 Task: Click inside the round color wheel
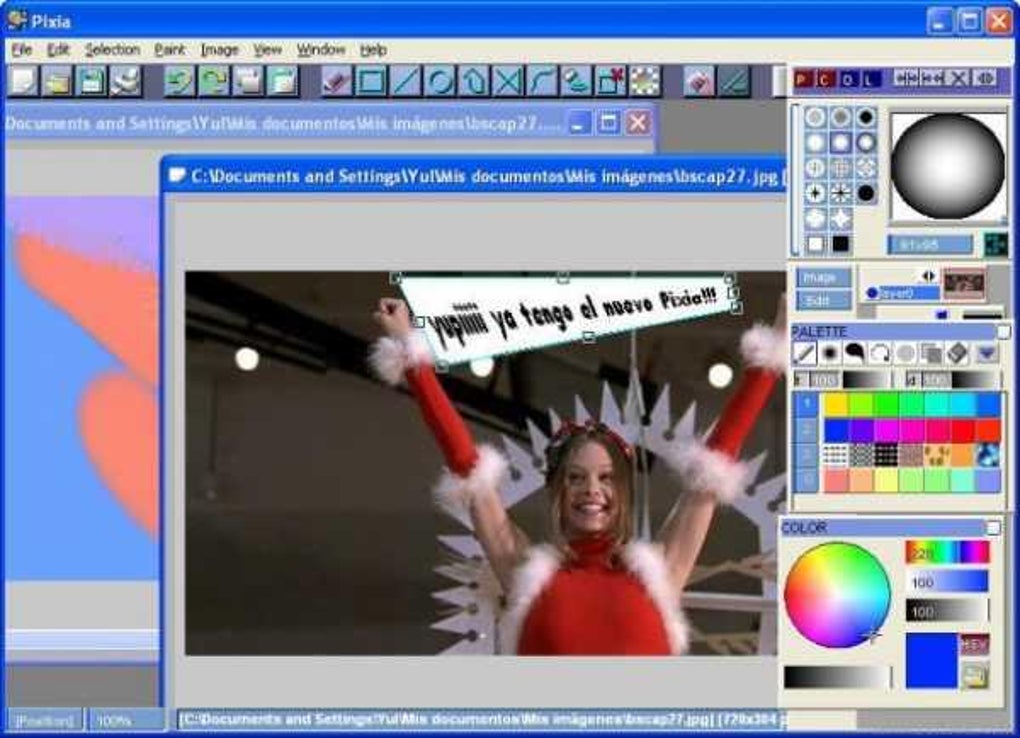coord(837,595)
